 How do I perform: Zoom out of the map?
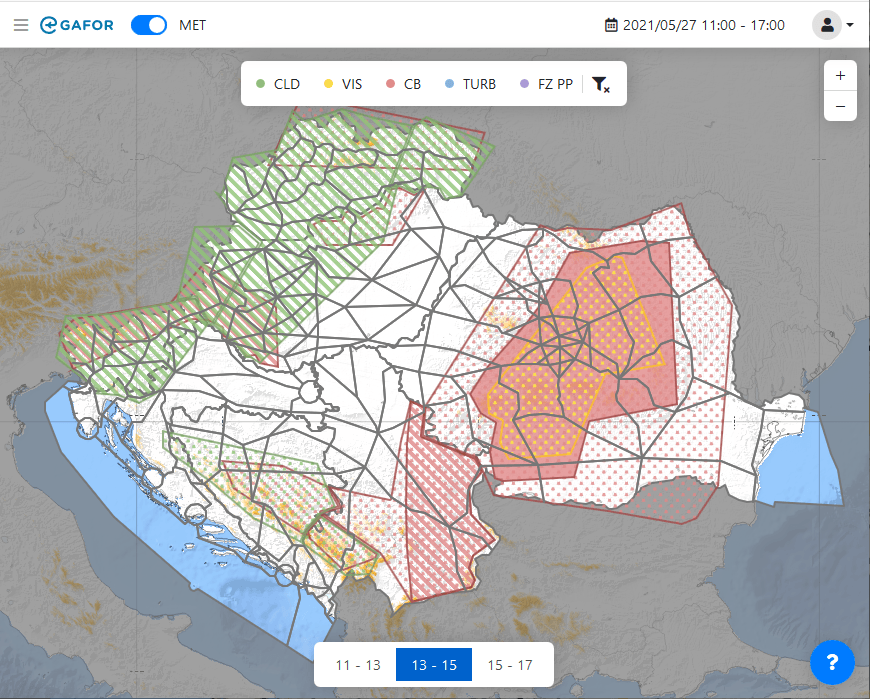[840, 106]
